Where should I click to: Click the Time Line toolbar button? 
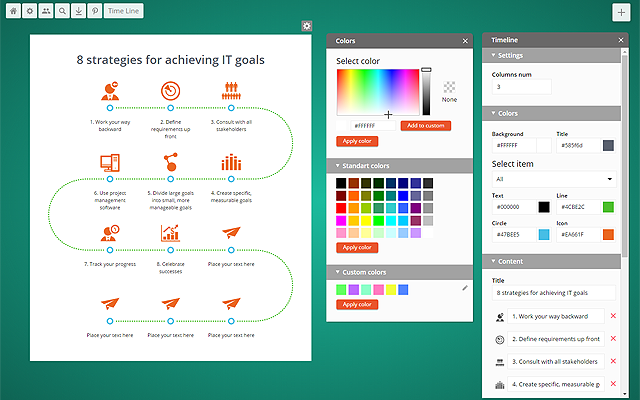click(124, 11)
